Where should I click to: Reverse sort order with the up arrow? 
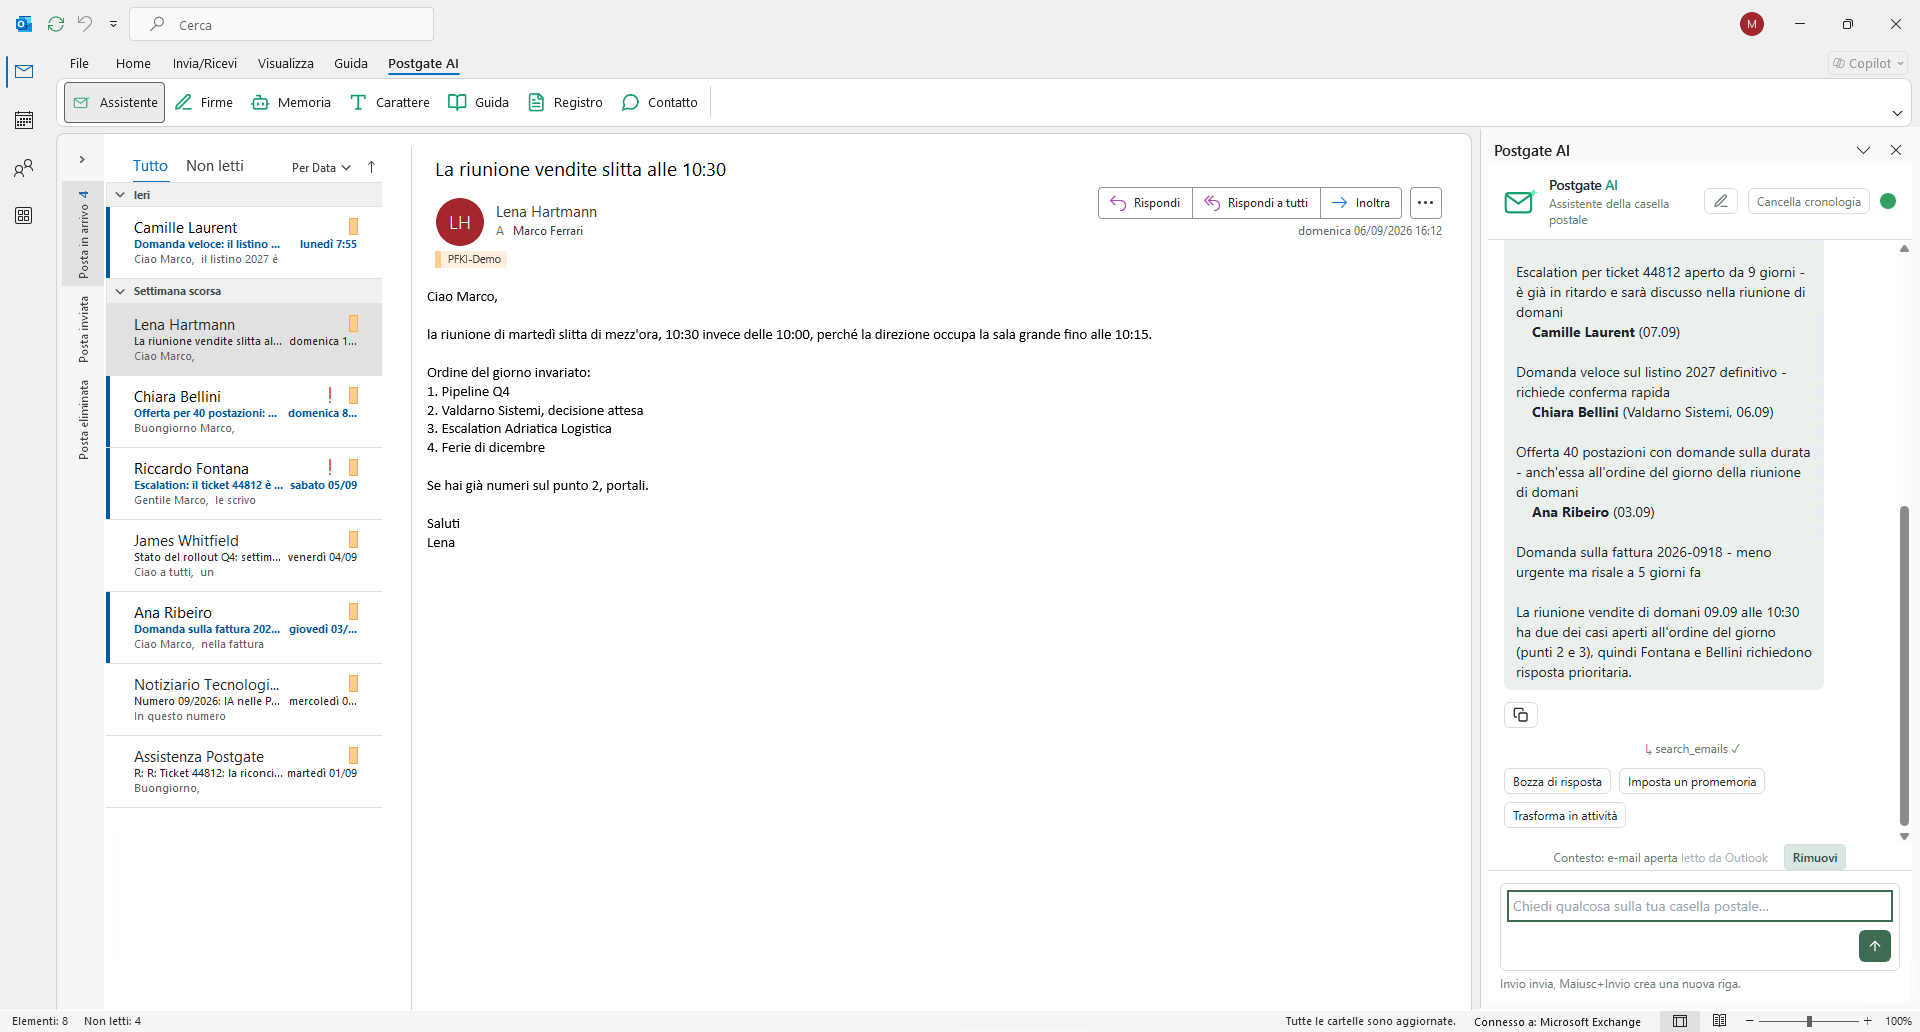[372, 167]
